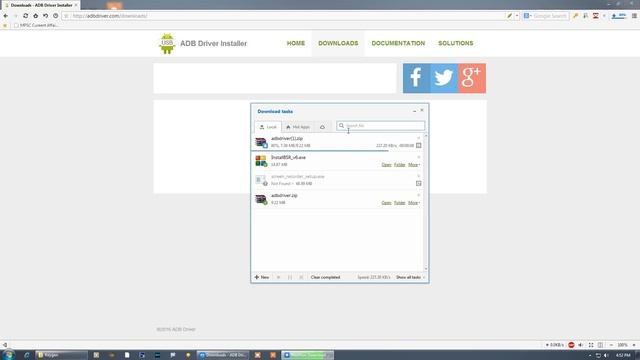Screen dimensions: 640x360
Task: Open Folder of InstallBSR_v6.exe
Action: 400,165
